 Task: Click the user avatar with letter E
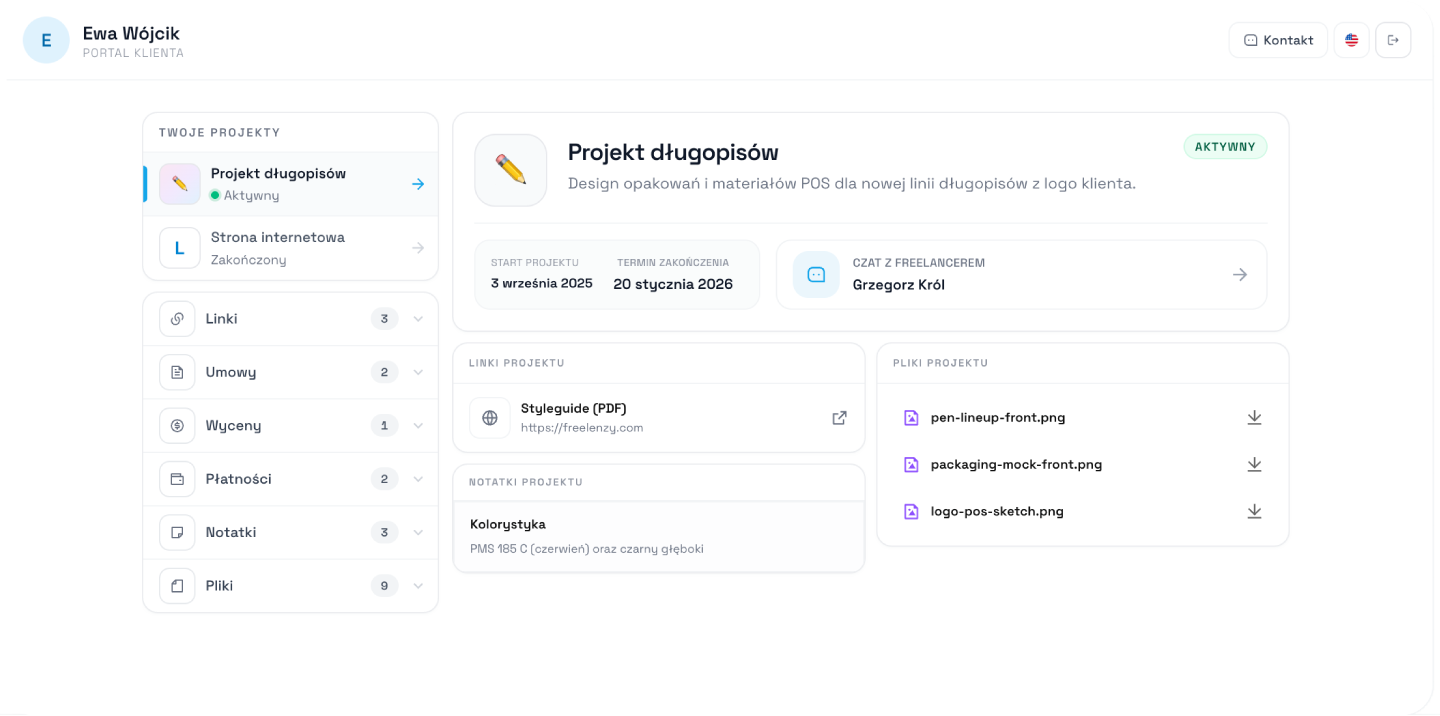point(46,40)
